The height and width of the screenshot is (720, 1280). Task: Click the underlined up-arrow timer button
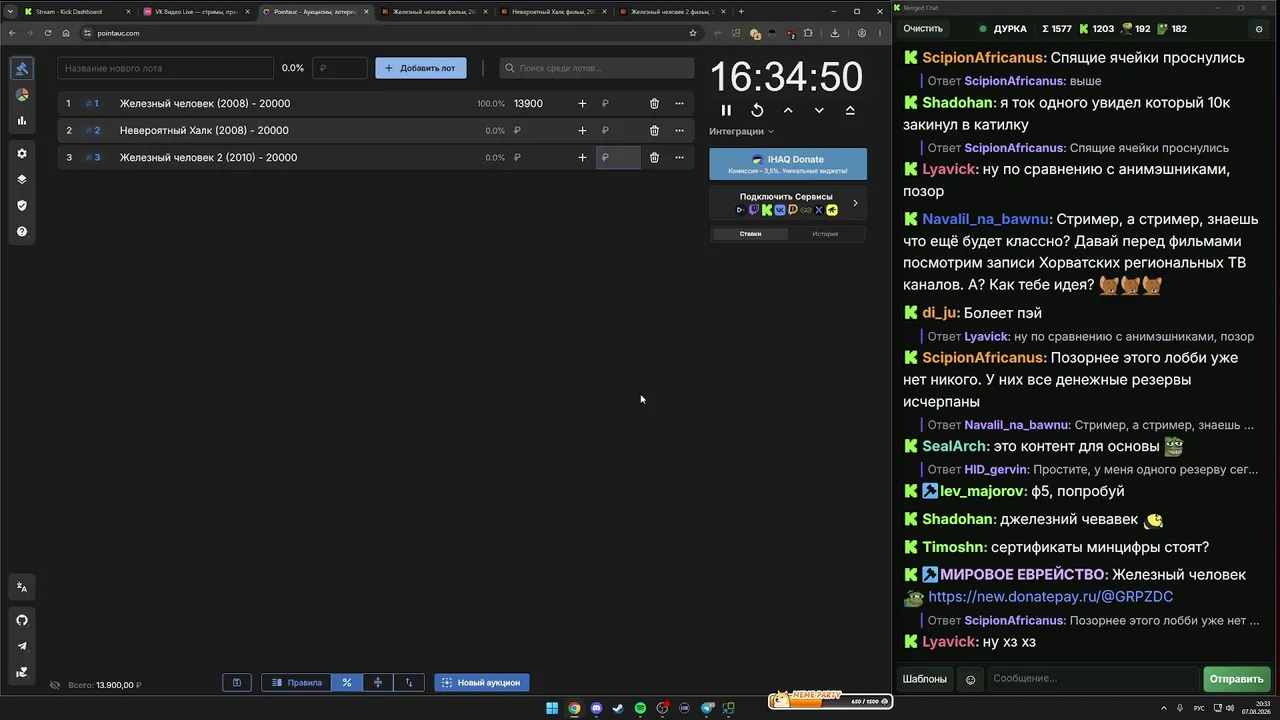(x=850, y=110)
